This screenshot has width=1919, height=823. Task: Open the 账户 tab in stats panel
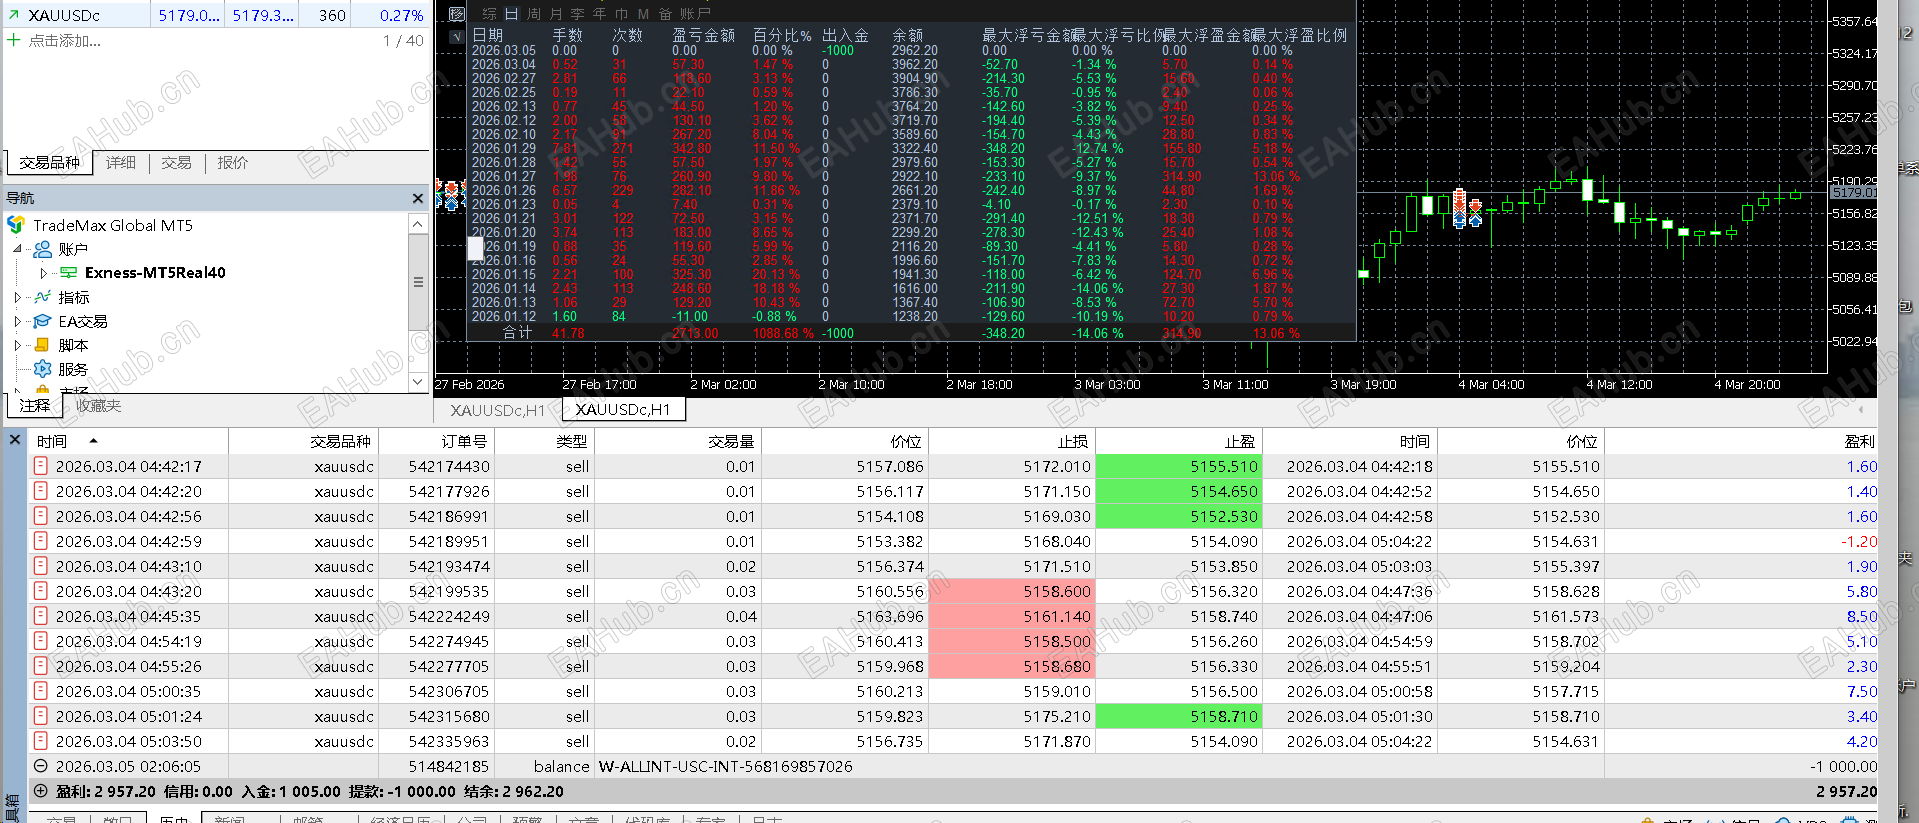coord(695,14)
